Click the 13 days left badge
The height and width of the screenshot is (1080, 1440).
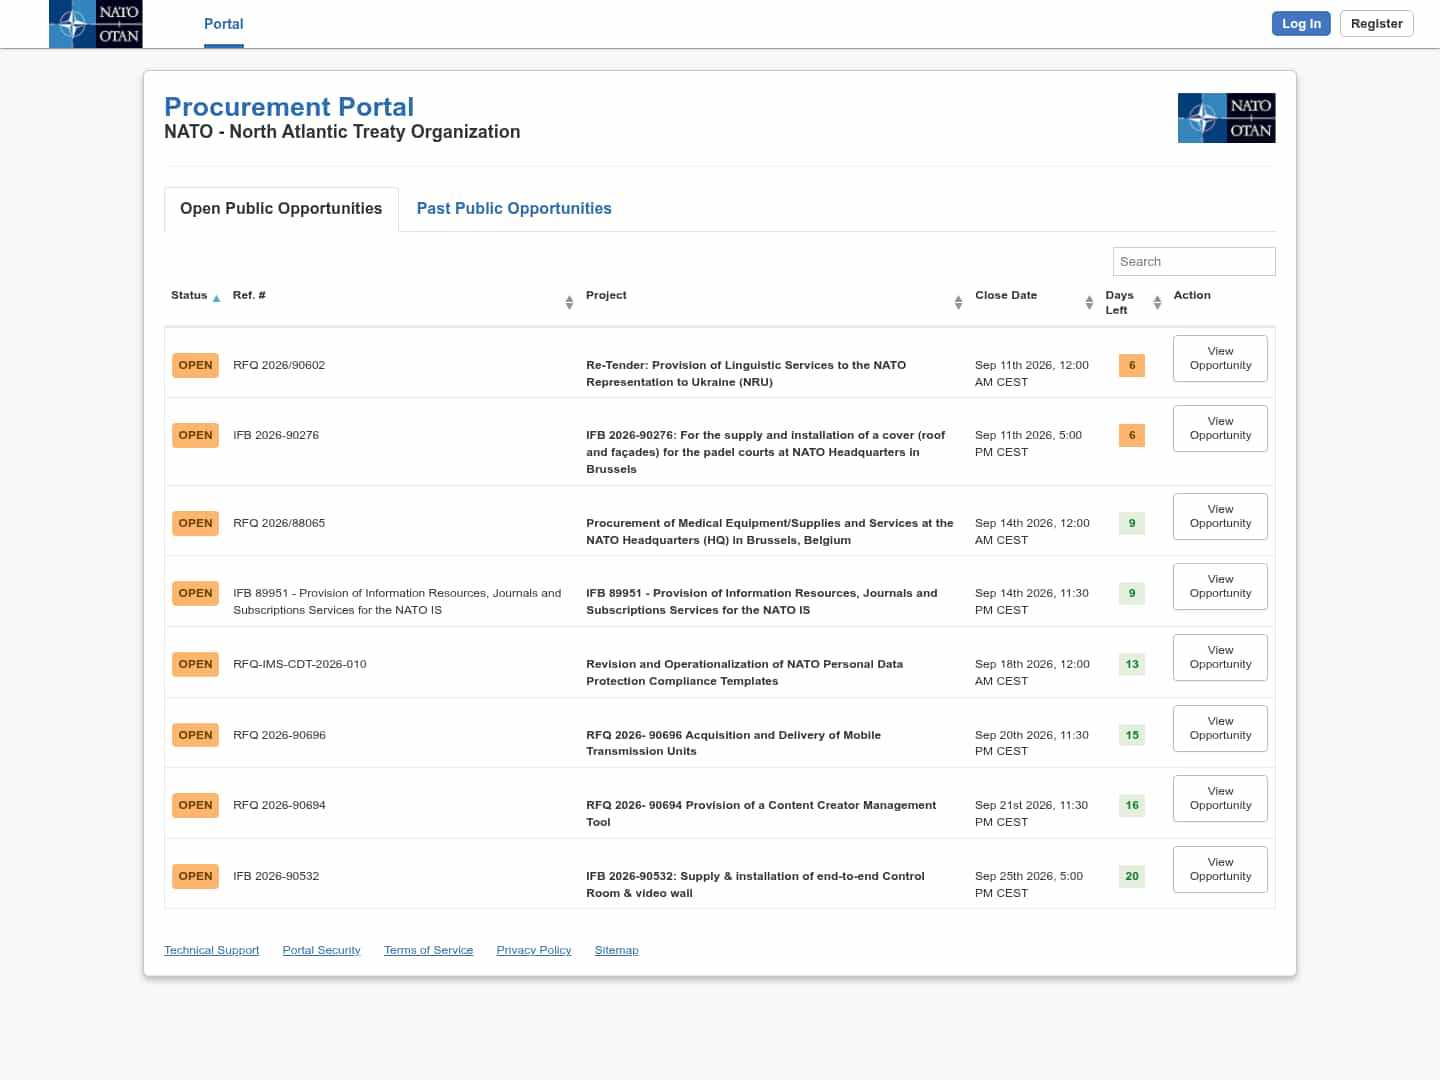pos(1132,664)
